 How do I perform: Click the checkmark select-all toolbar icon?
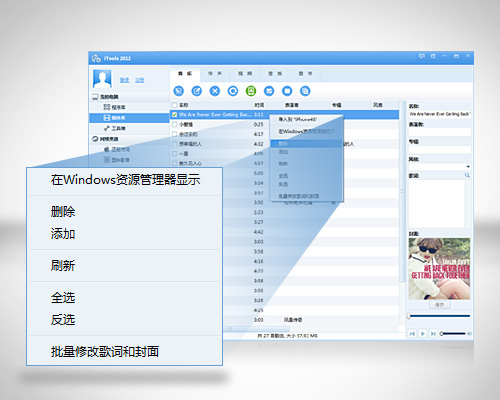click(x=269, y=91)
